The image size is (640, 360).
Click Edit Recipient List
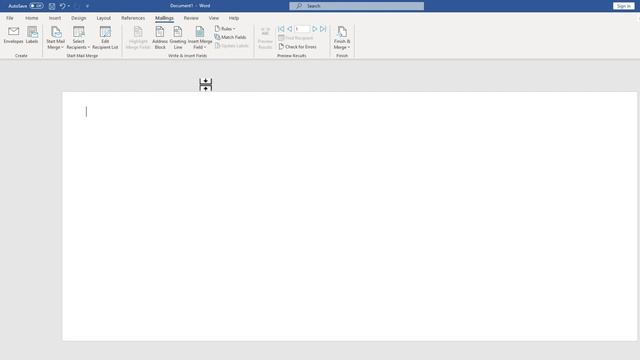(x=105, y=38)
